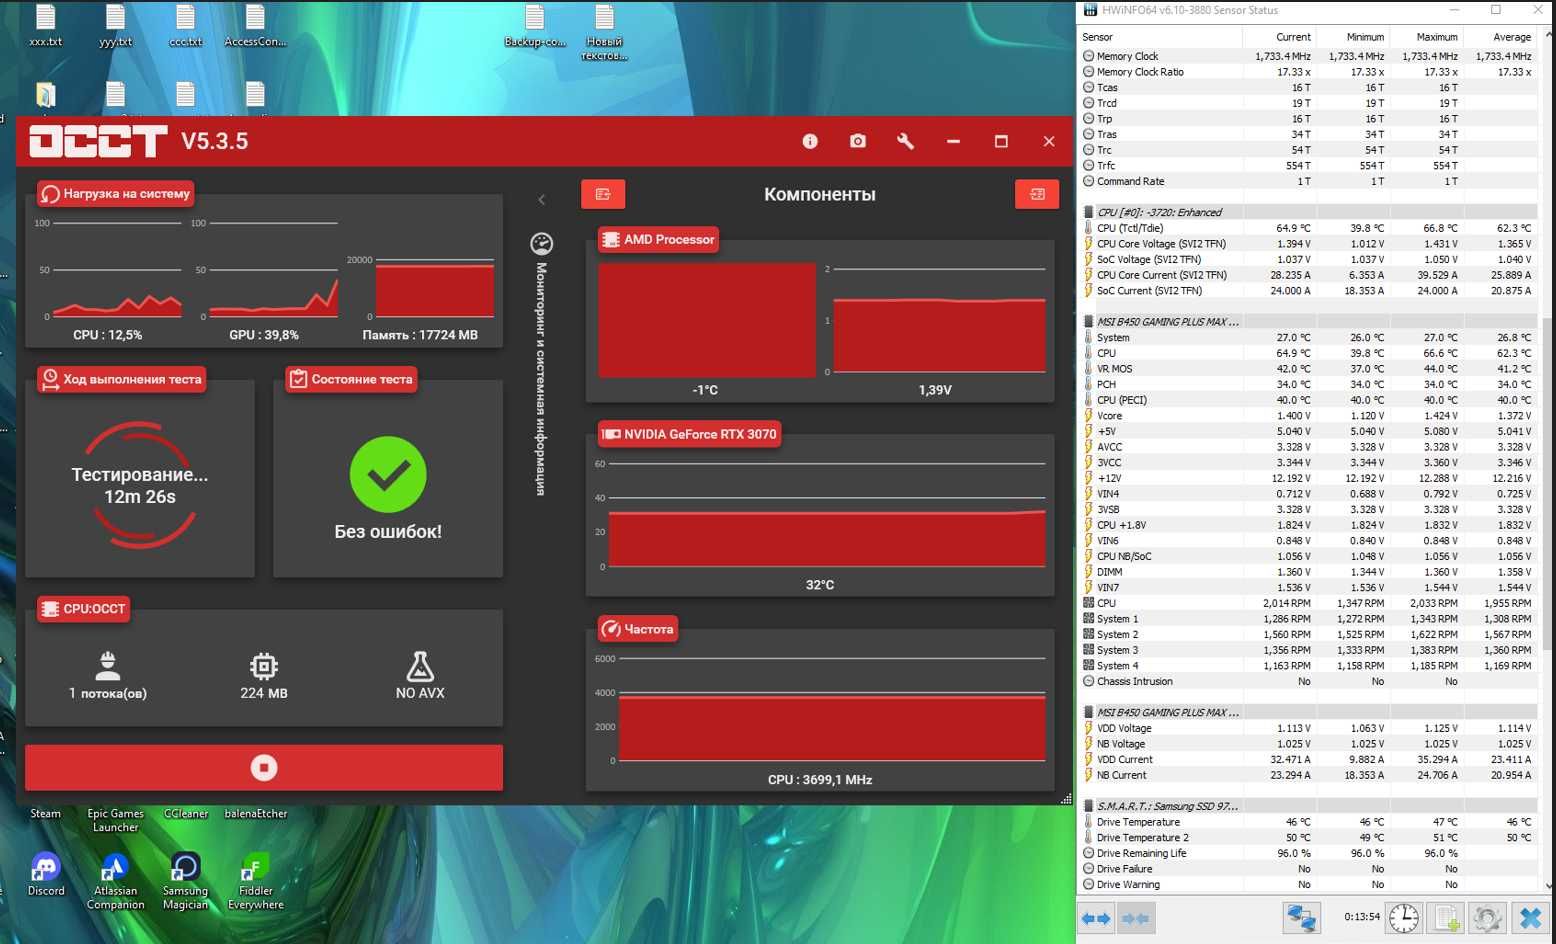Open OCCT settings wrench icon
1556x944 pixels.
905,141
